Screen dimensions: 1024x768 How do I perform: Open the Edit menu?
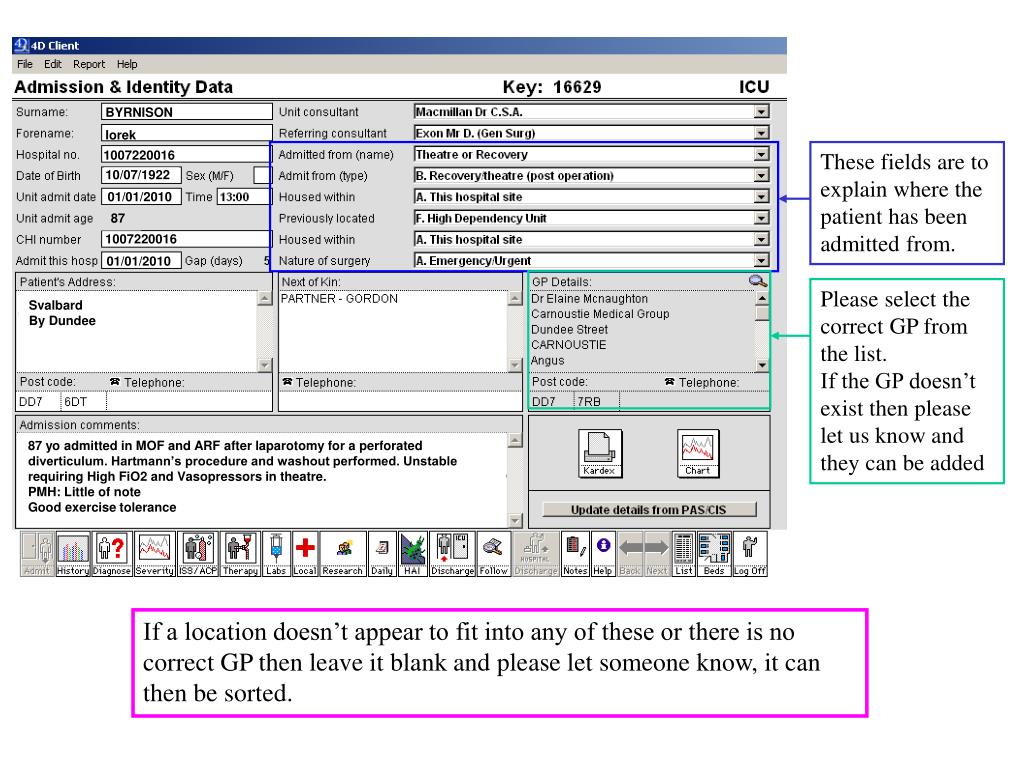pos(53,64)
